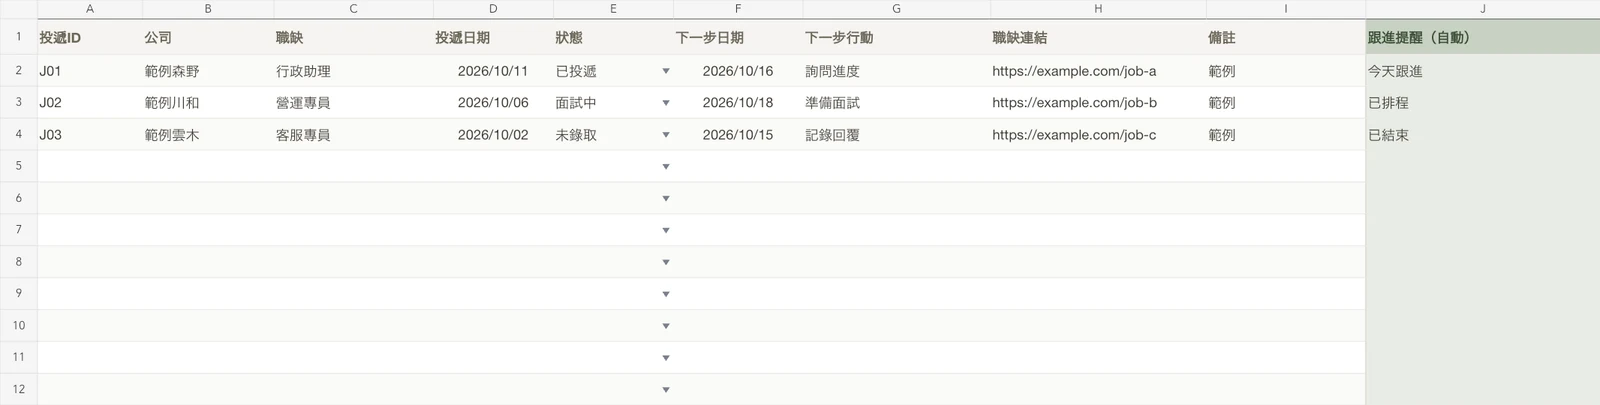Select column E header
This screenshot has height=405, width=1600.
613,9
